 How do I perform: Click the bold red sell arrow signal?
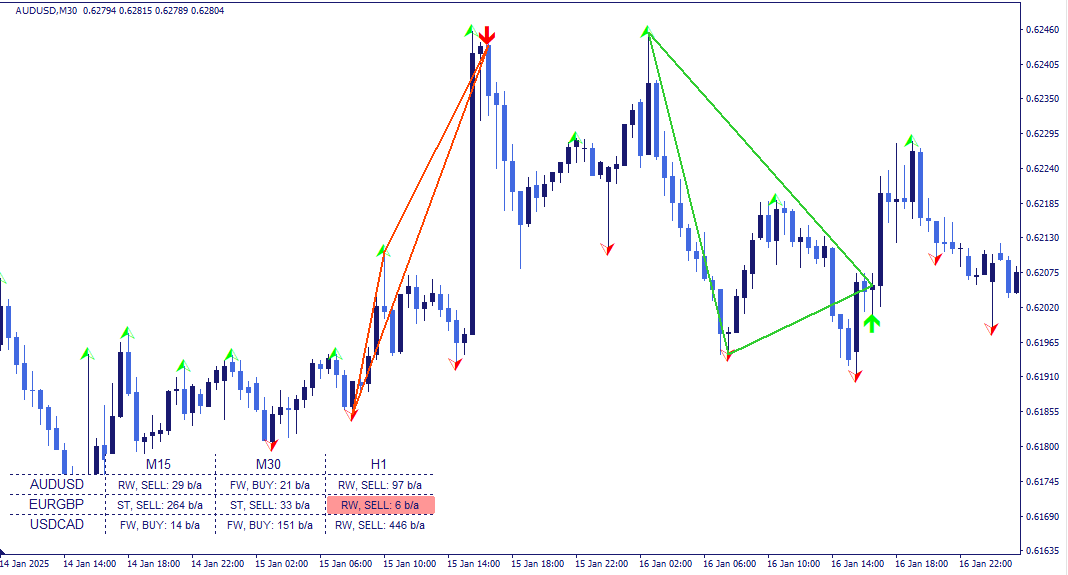pyautogui.click(x=486, y=35)
